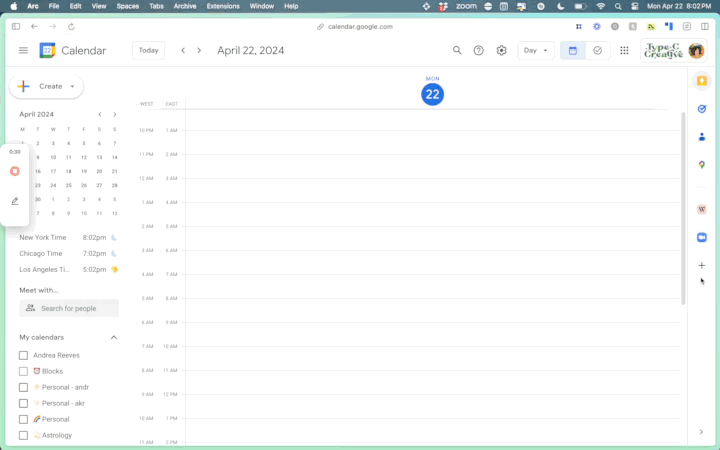This screenshot has width=720, height=450.
Task: Toggle the Blocks calendar checkbox
Action: 24,371
